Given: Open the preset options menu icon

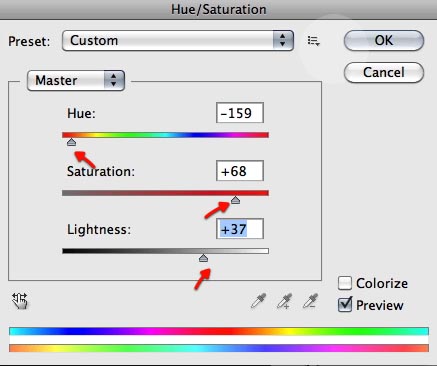Looking at the screenshot, I should 313,41.
